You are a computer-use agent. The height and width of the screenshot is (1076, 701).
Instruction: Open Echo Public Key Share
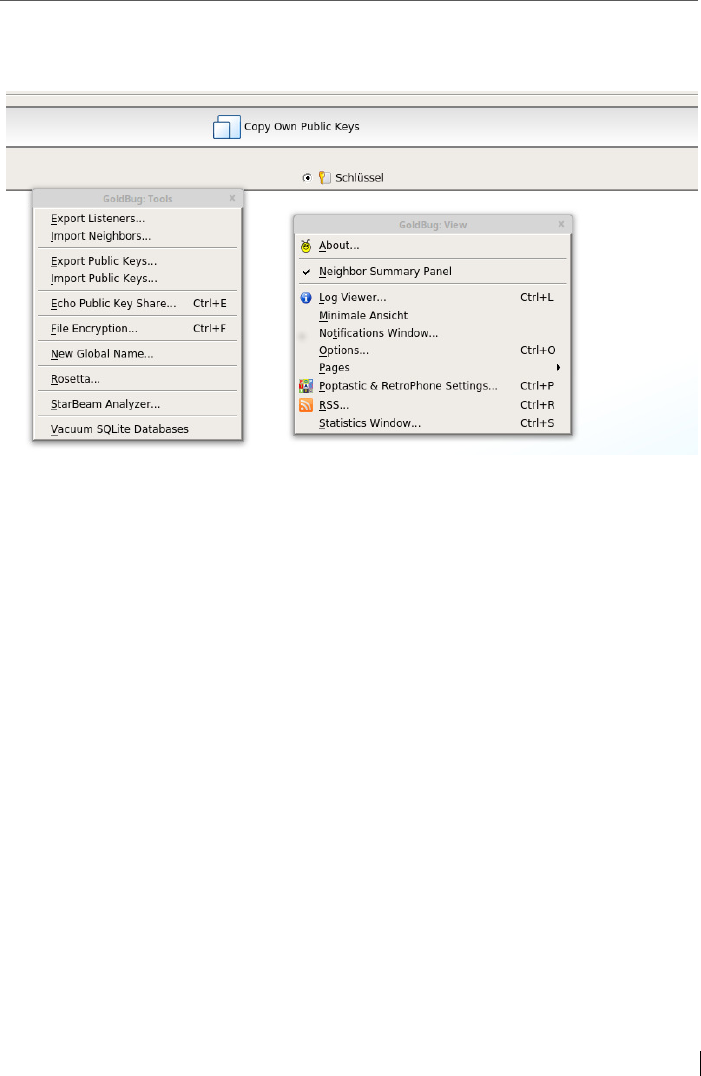tap(137, 303)
